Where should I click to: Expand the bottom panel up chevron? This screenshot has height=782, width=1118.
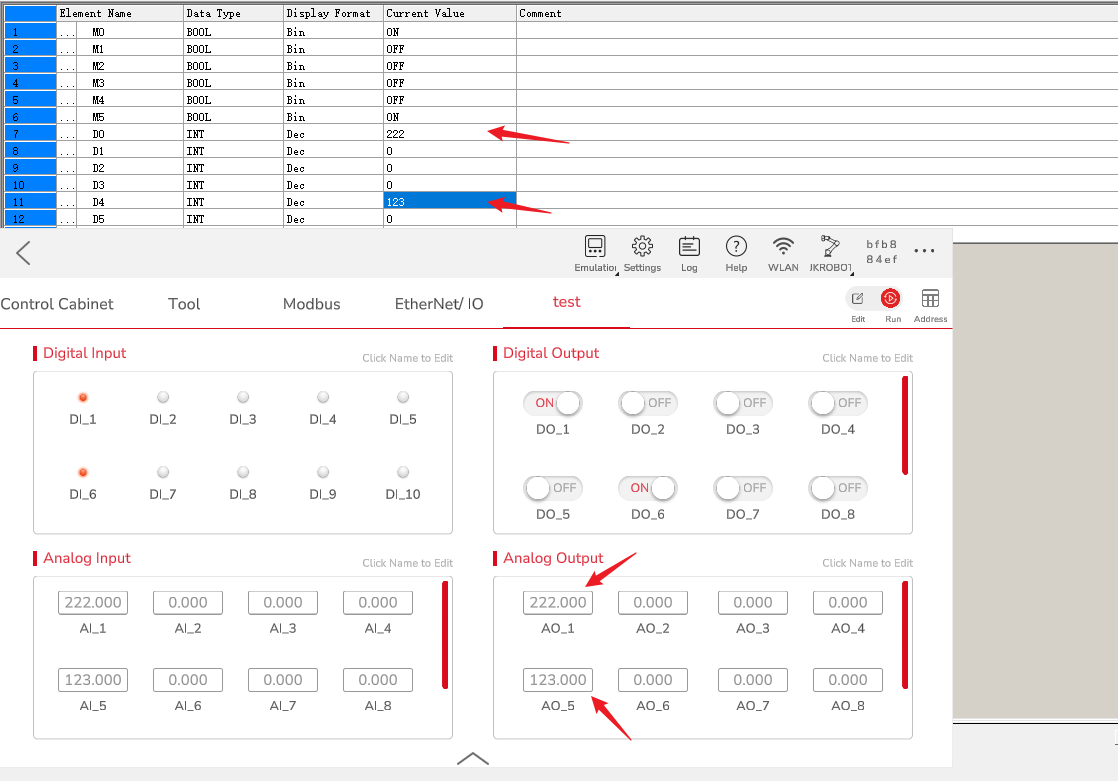pyautogui.click(x=473, y=759)
